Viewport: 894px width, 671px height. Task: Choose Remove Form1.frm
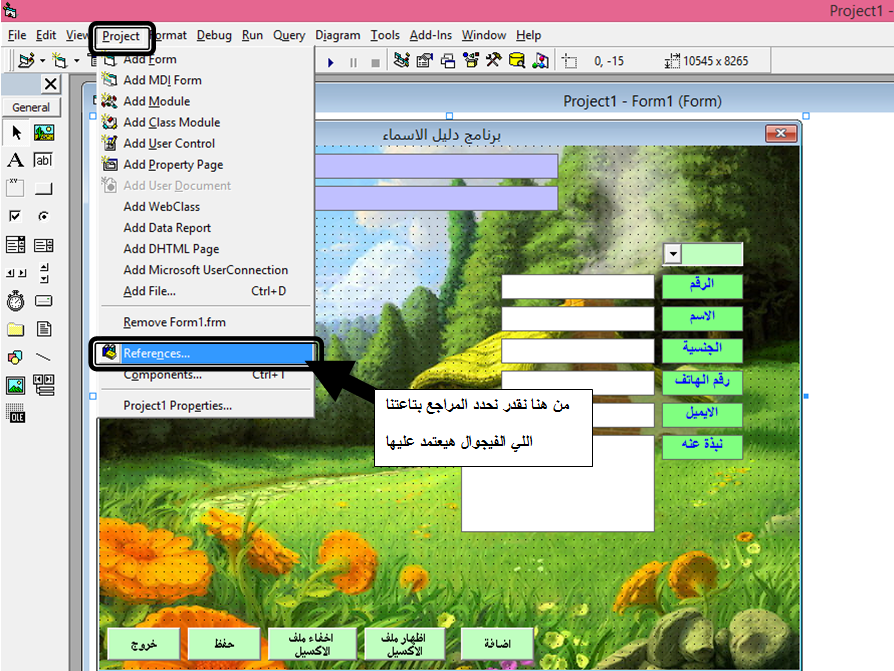[x=174, y=323]
